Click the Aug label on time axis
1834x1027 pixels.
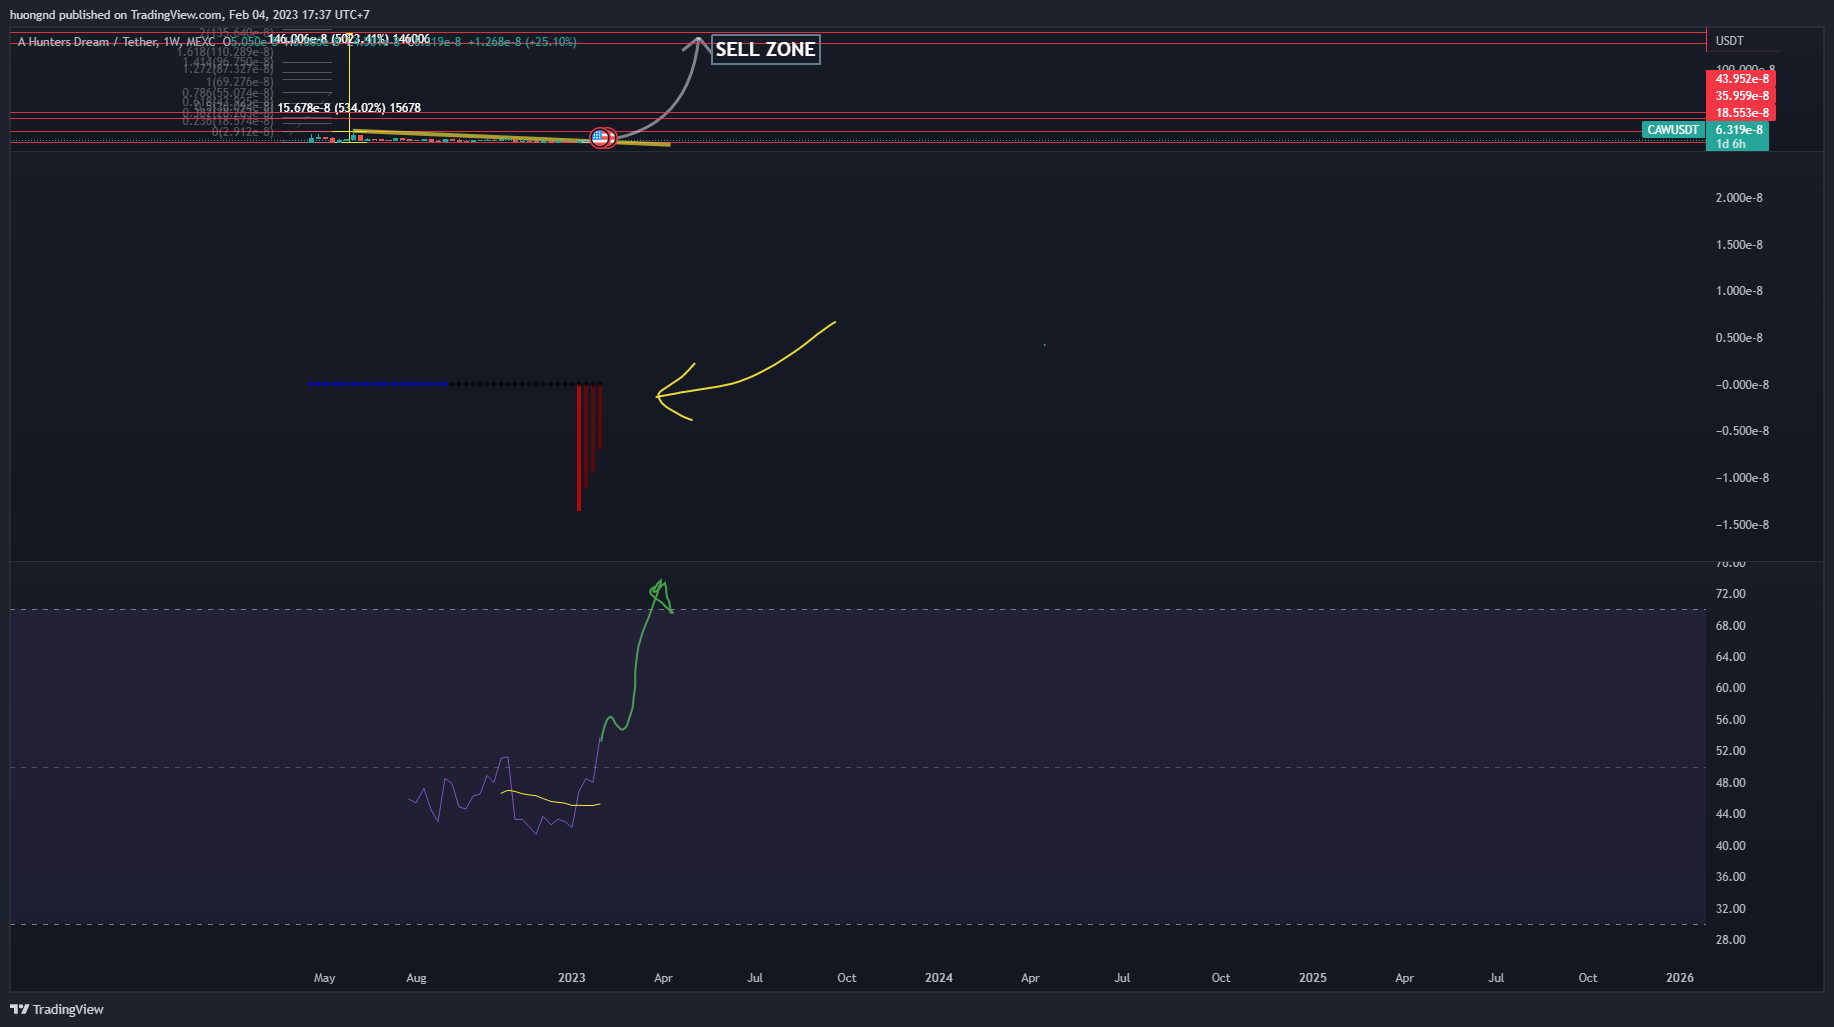[416, 978]
